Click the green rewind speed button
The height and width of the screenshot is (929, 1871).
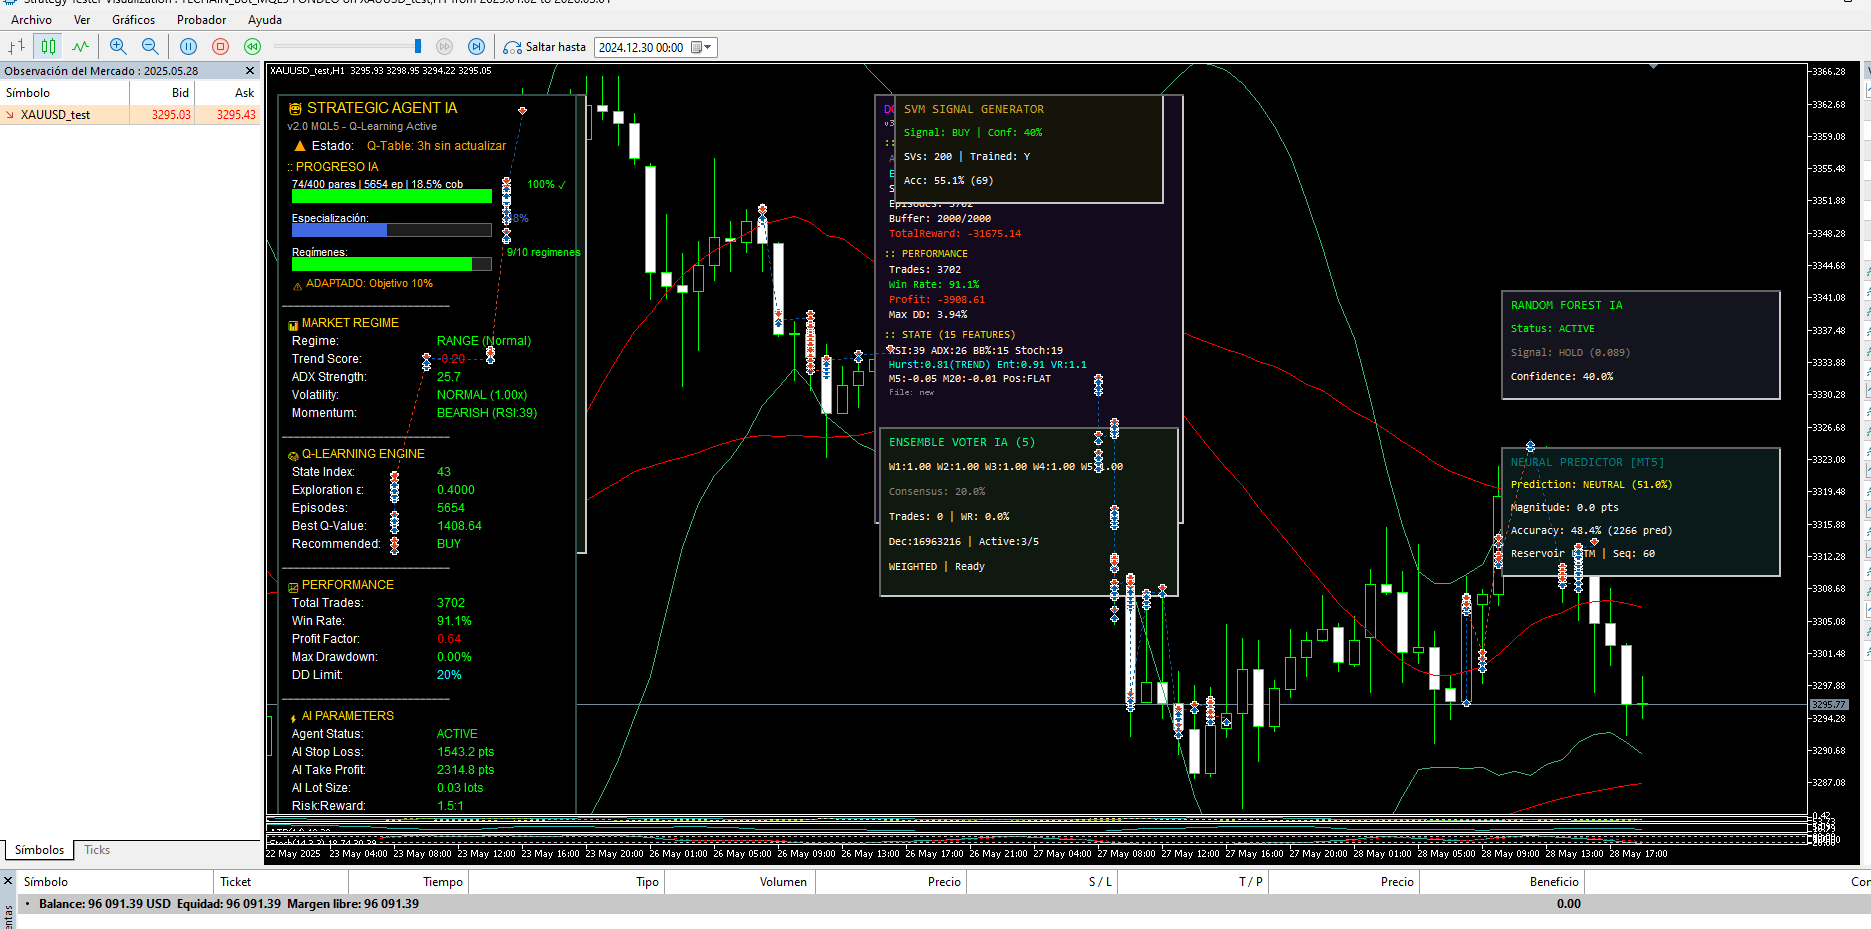click(253, 47)
